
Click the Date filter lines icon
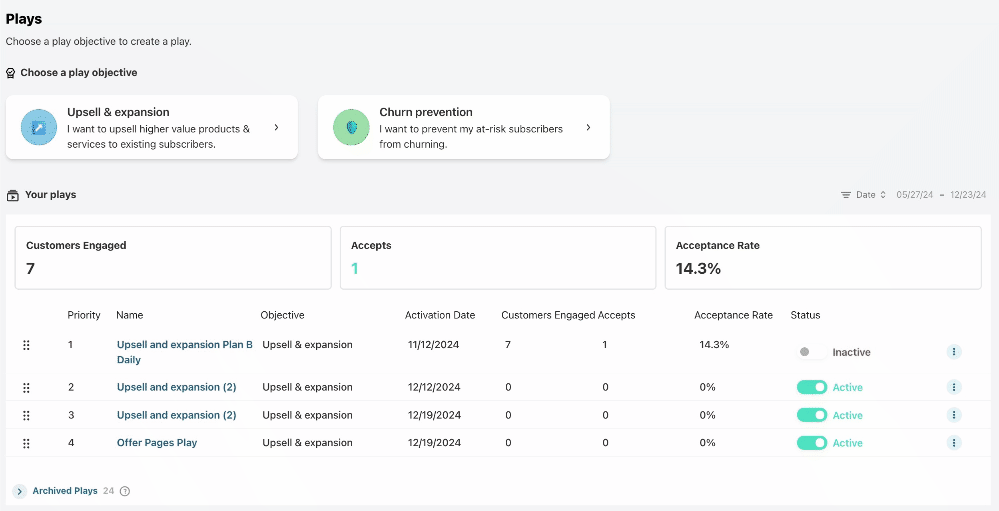click(845, 195)
